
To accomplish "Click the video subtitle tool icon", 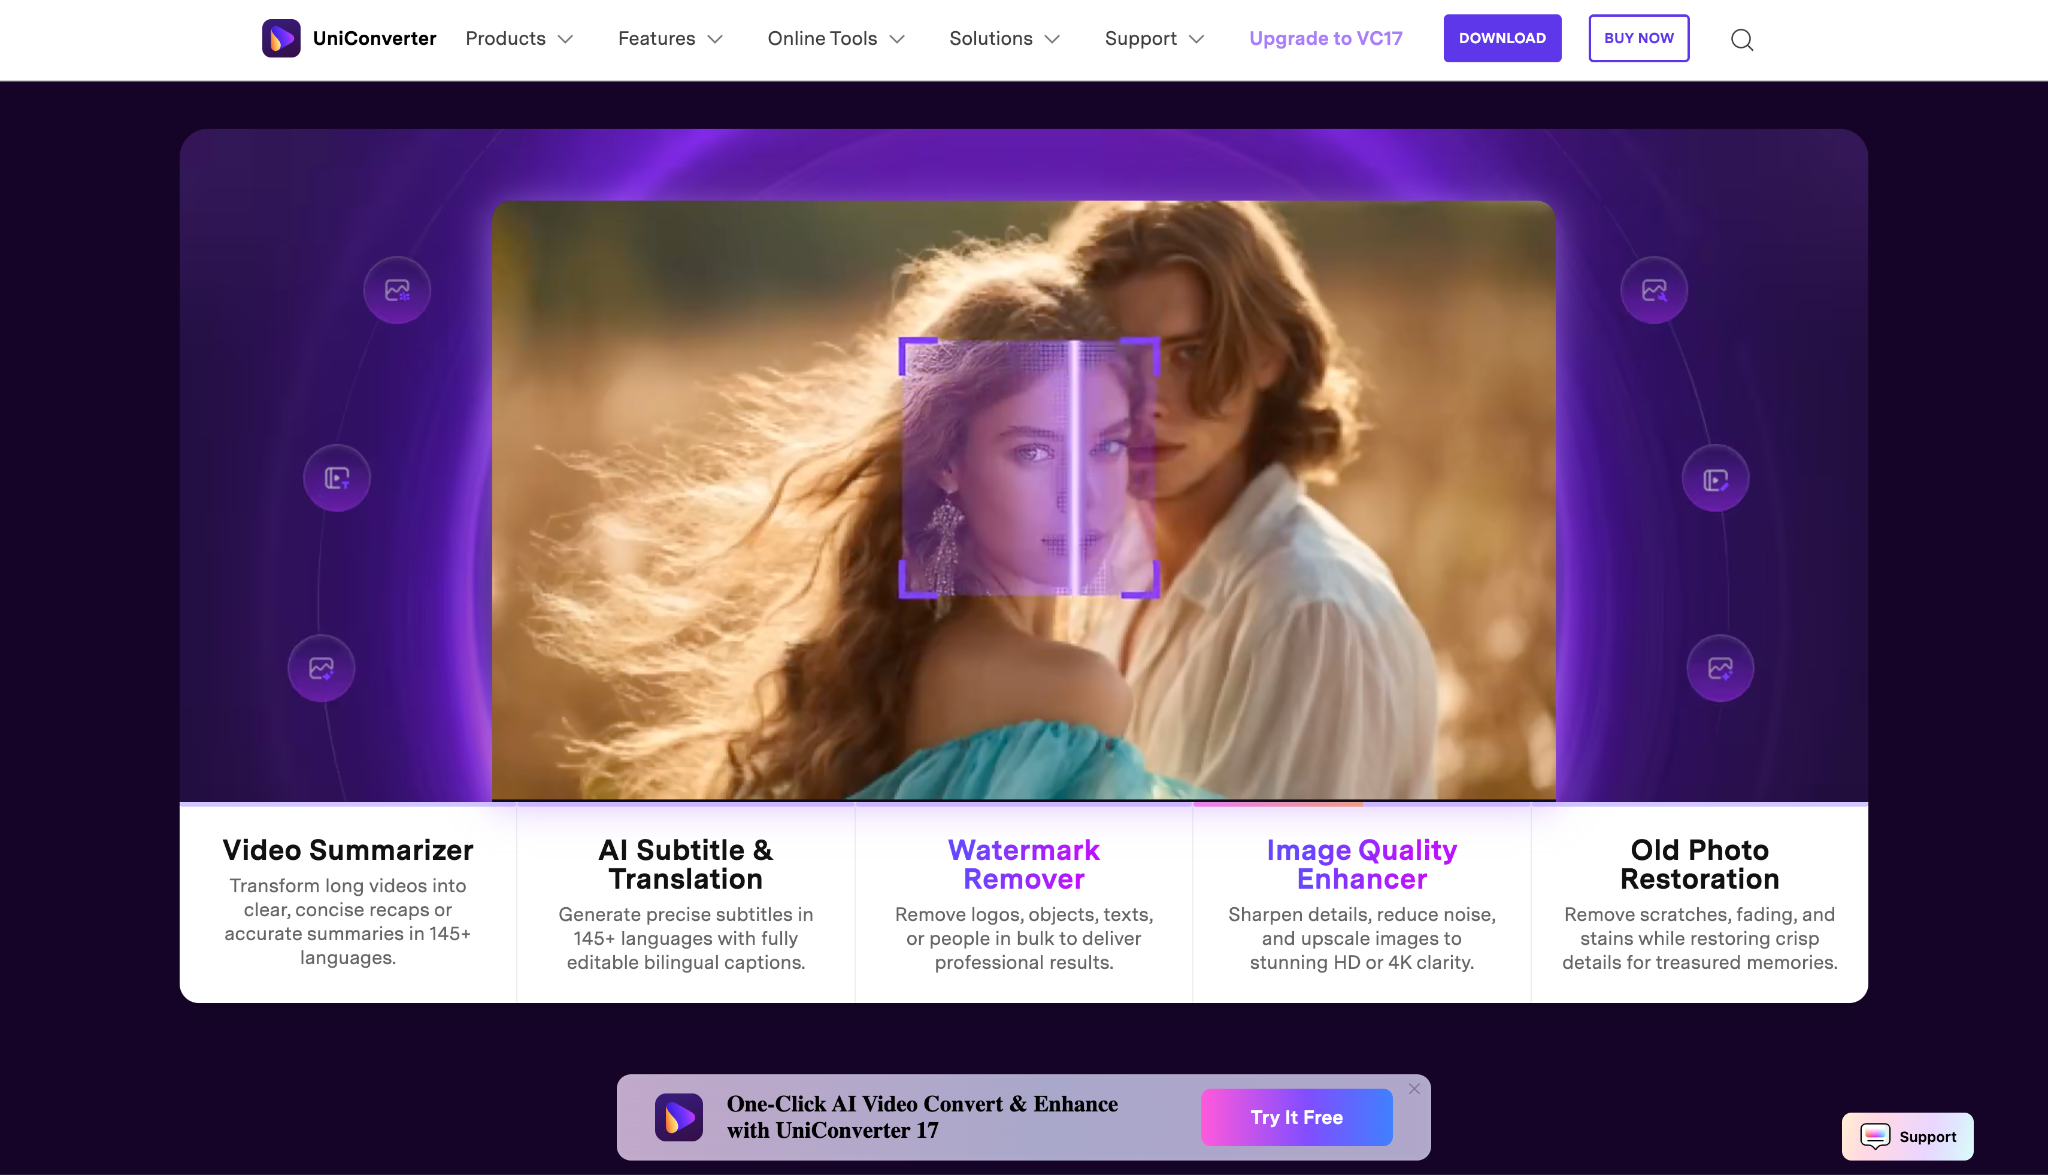I will click(337, 478).
